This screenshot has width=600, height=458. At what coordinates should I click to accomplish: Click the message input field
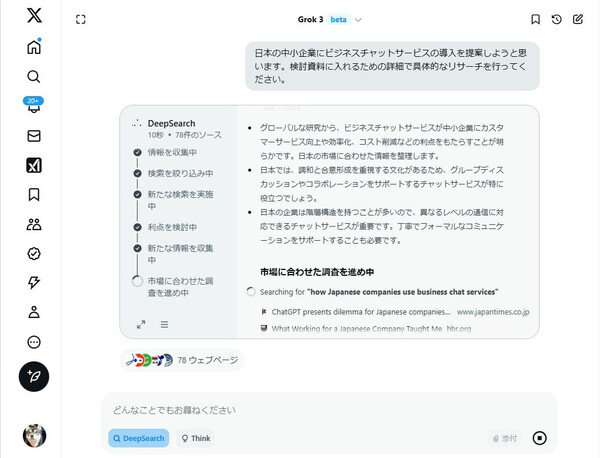click(329, 410)
